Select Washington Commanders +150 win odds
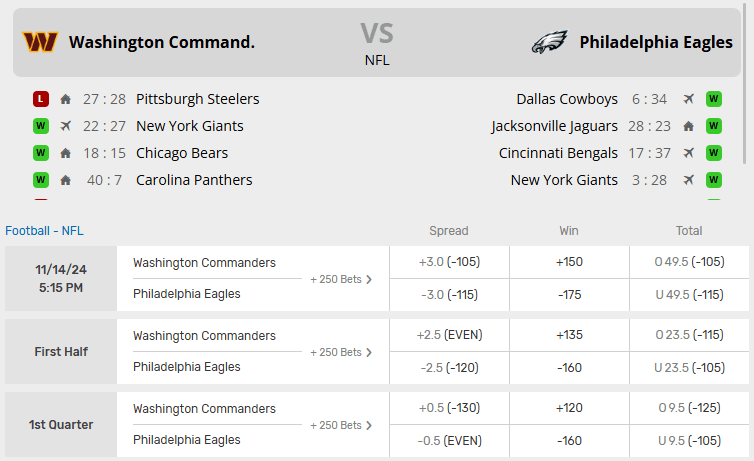754x461 pixels. pos(569,262)
